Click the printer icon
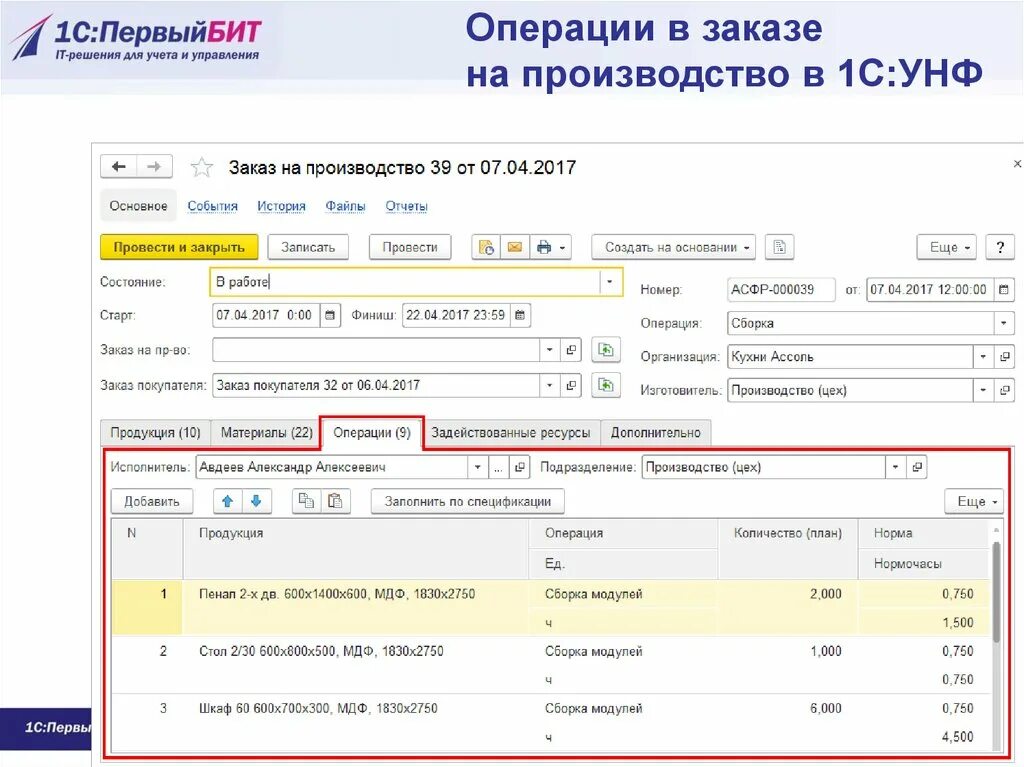Screen dimensions: 1024x767 pyautogui.click(x=543, y=248)
